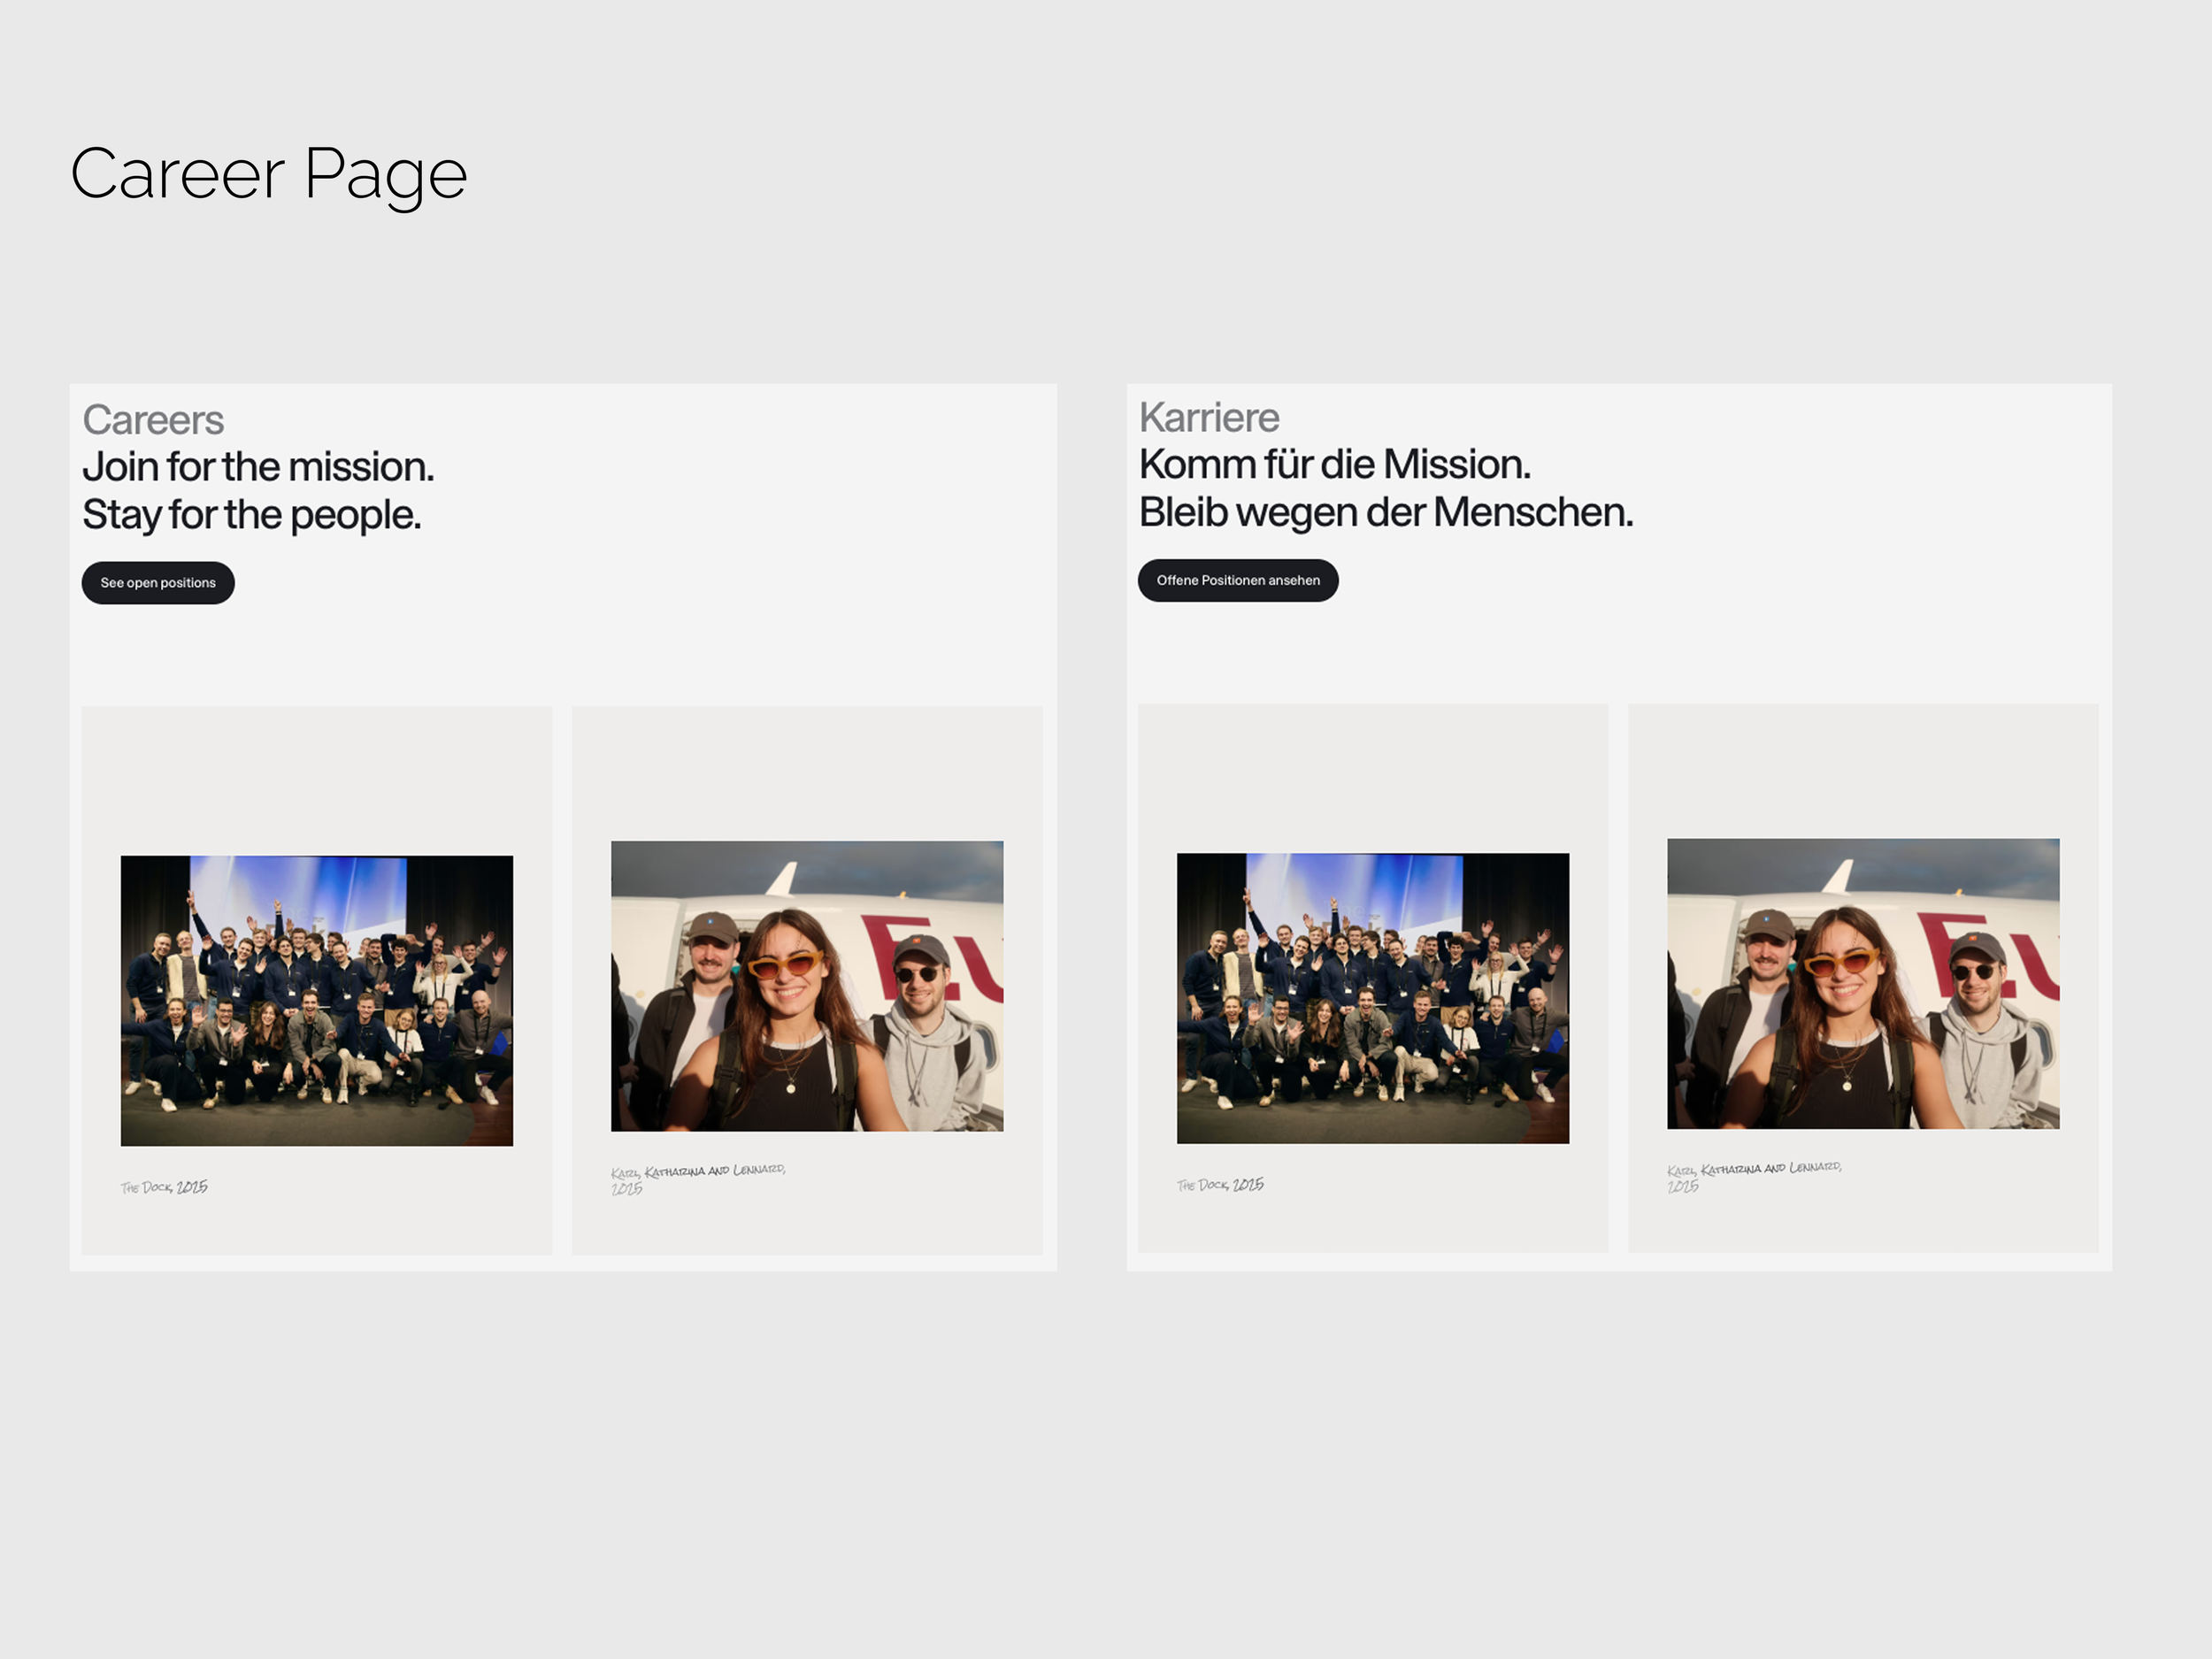
Task: Click the "Offene Positionen ansehen" button
Action: tap(1237, 581)
